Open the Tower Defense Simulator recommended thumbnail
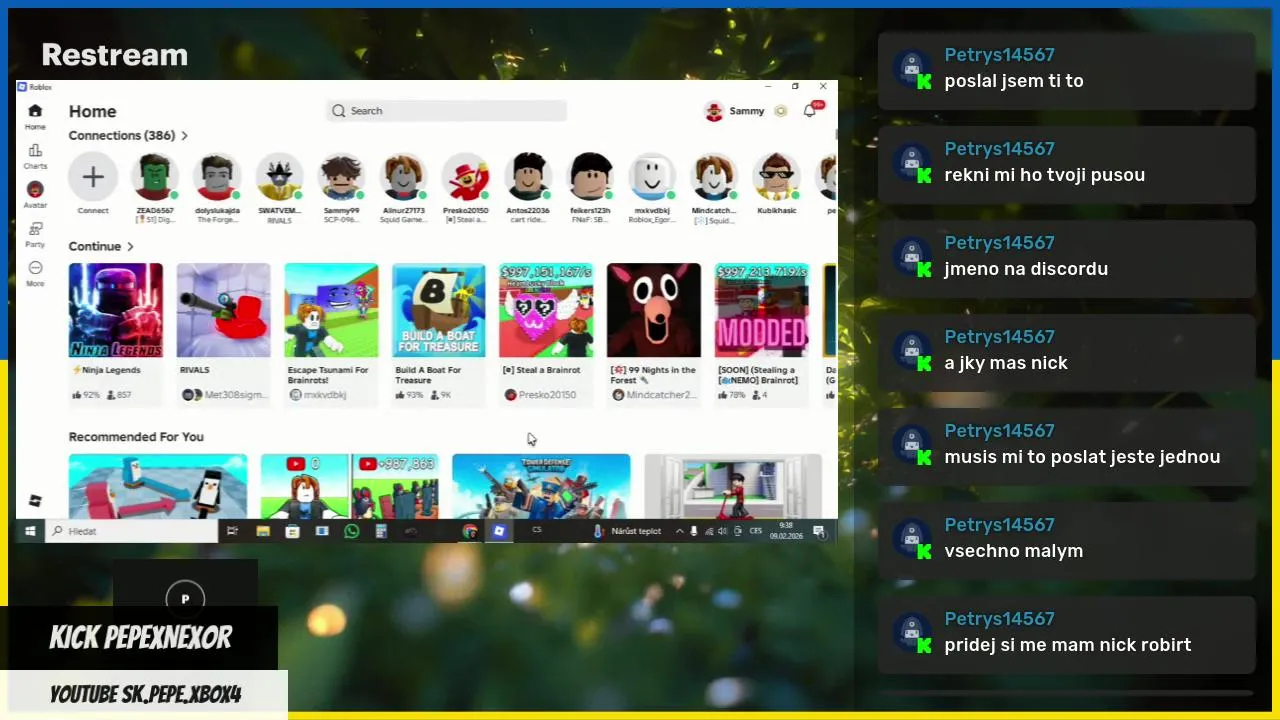The image size is (1280, 720). [541, 486]
